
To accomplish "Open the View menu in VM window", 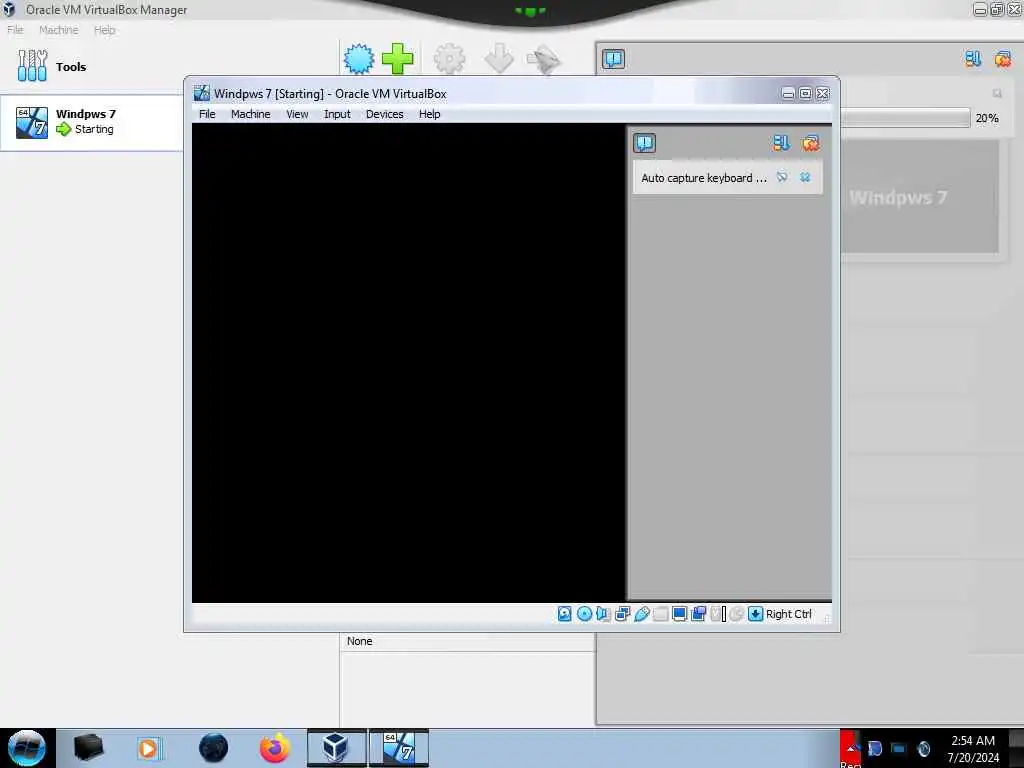I will tap(297, 114).
